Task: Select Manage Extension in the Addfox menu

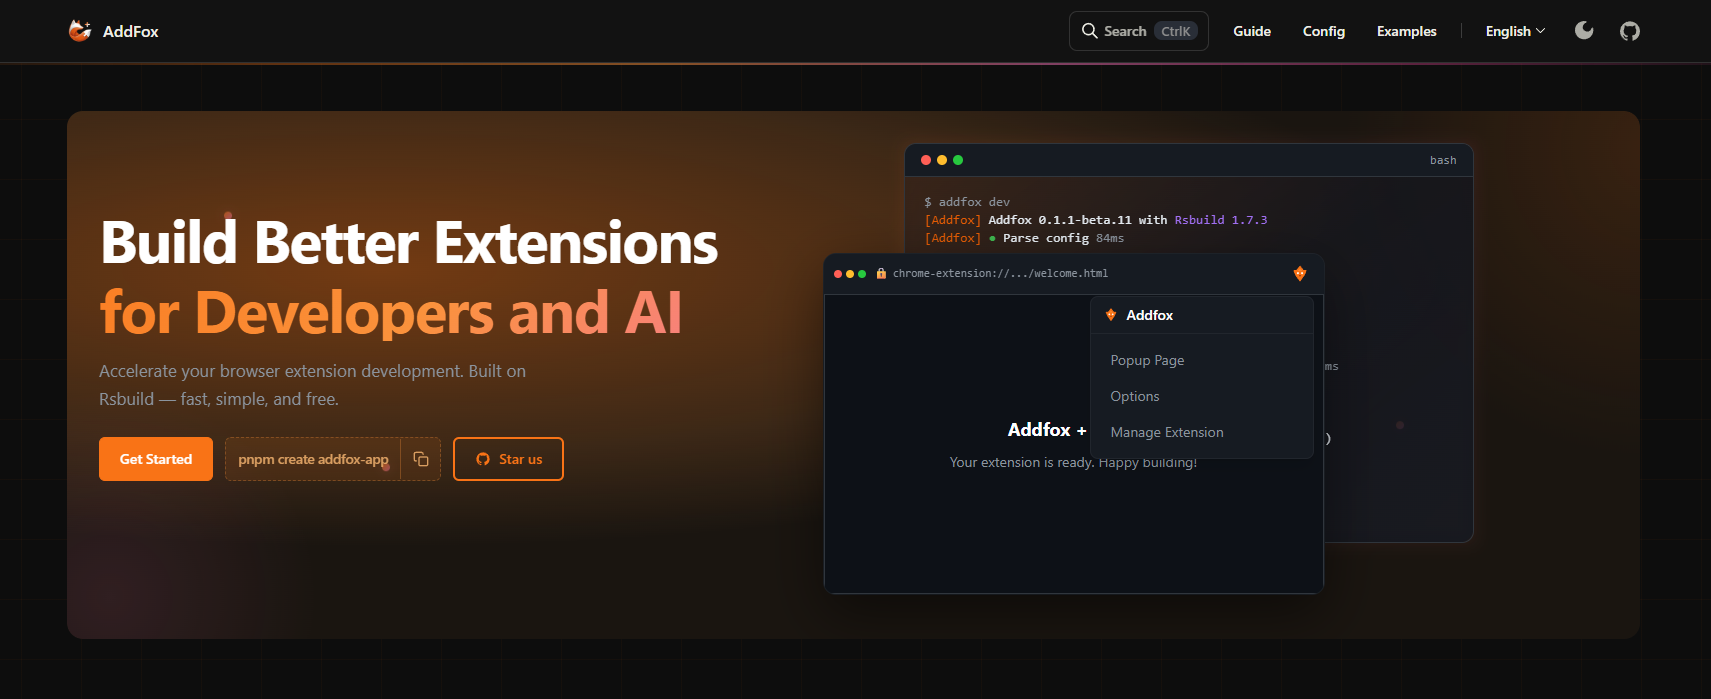Action: coord(1167,432)
